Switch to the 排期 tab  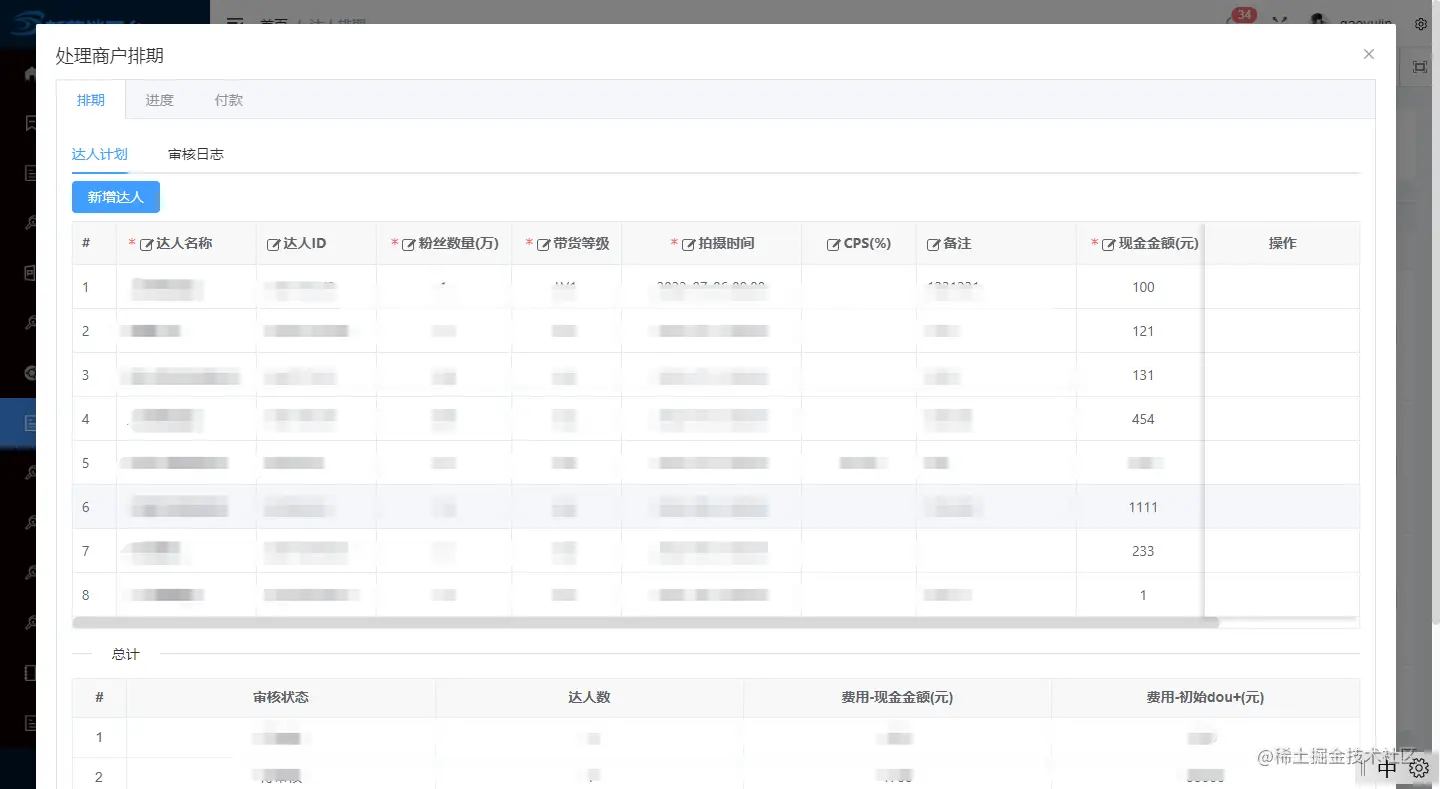click(91, 100)
